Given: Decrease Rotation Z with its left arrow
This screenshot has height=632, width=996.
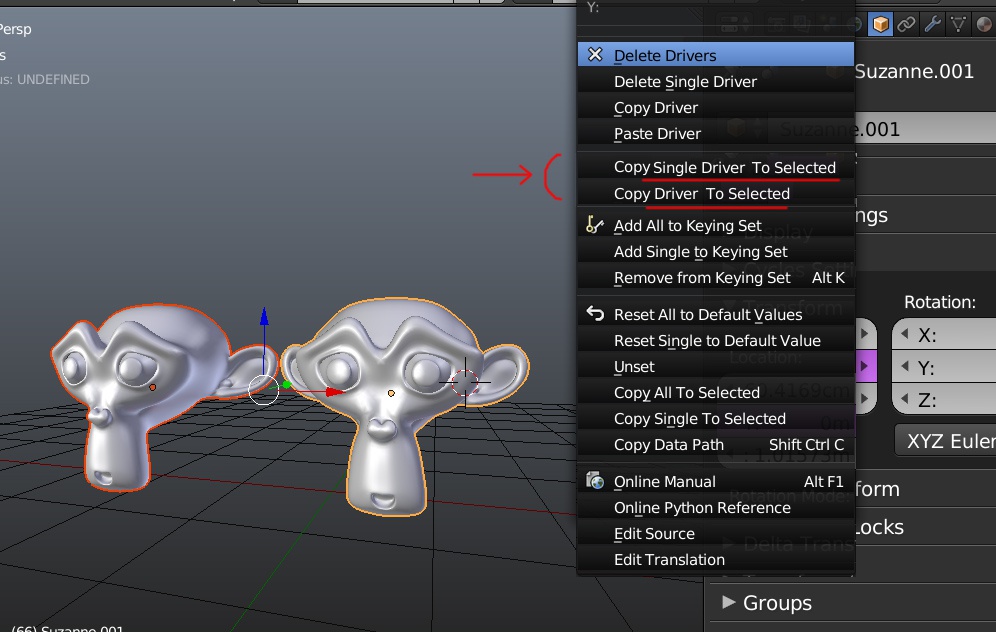Looking at the screenshot, I should point(905,399).
